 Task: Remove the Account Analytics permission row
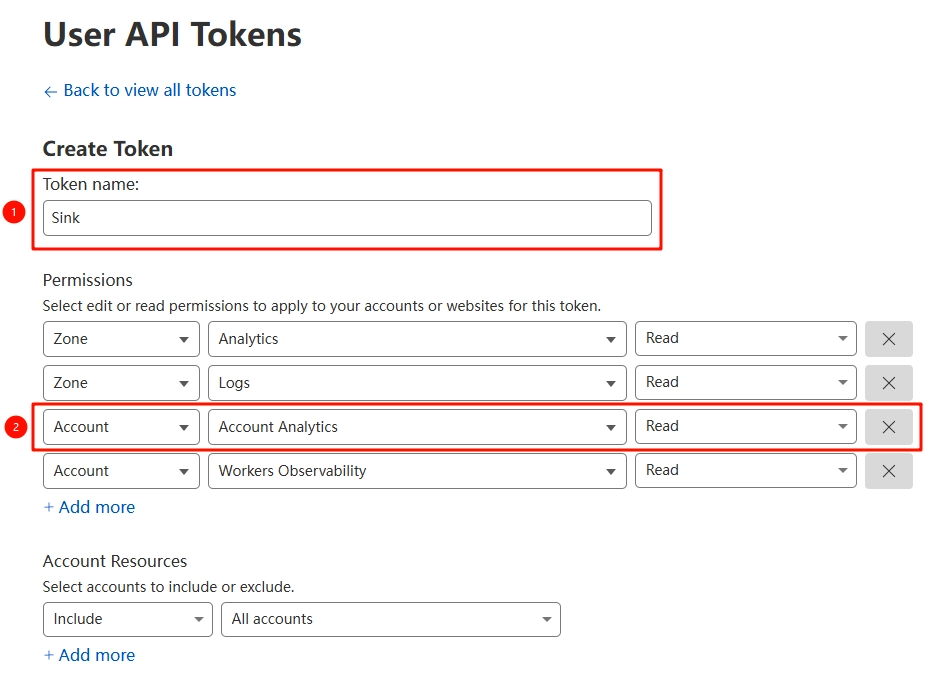(888, 426)
